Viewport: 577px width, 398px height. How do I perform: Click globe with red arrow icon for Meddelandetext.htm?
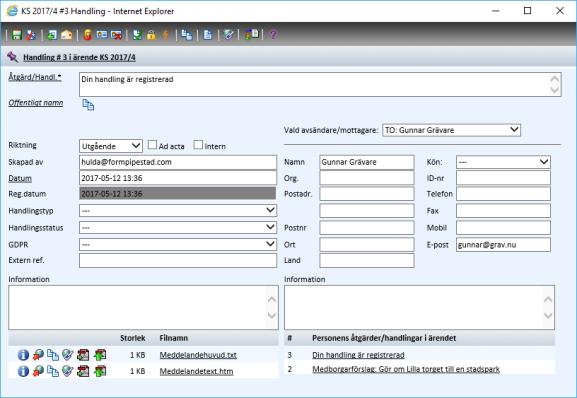point(38,371)
